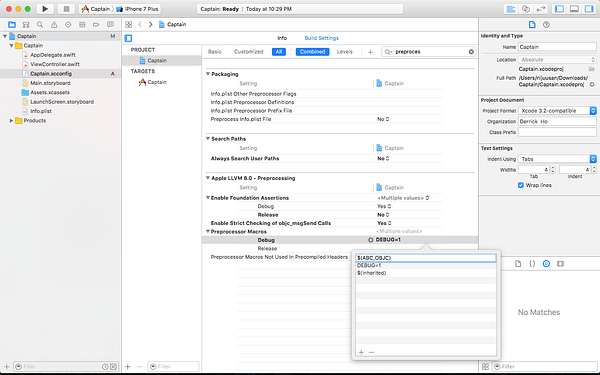
Task: Open the Find navigator search icon
Action: pos(40,24)
